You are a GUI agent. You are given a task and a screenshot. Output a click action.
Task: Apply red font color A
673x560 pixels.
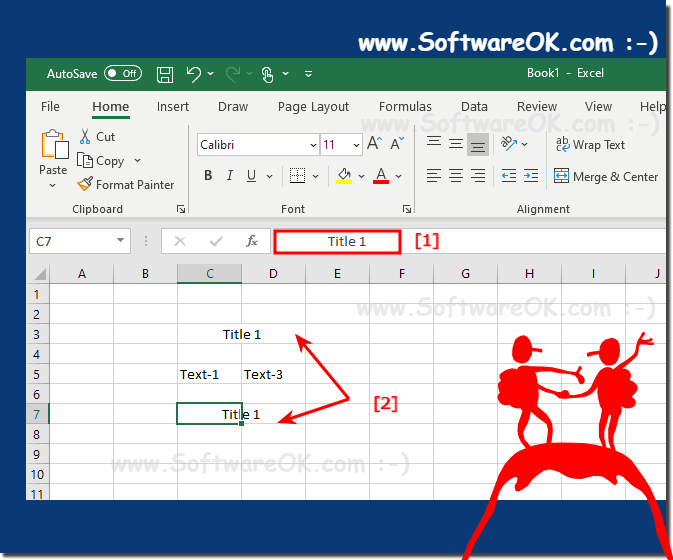pos(381,176)
